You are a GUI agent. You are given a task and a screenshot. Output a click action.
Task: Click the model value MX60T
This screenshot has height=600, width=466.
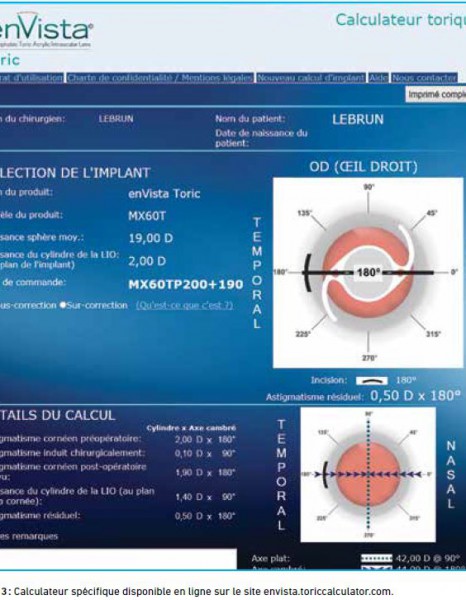tap(147, 216)
